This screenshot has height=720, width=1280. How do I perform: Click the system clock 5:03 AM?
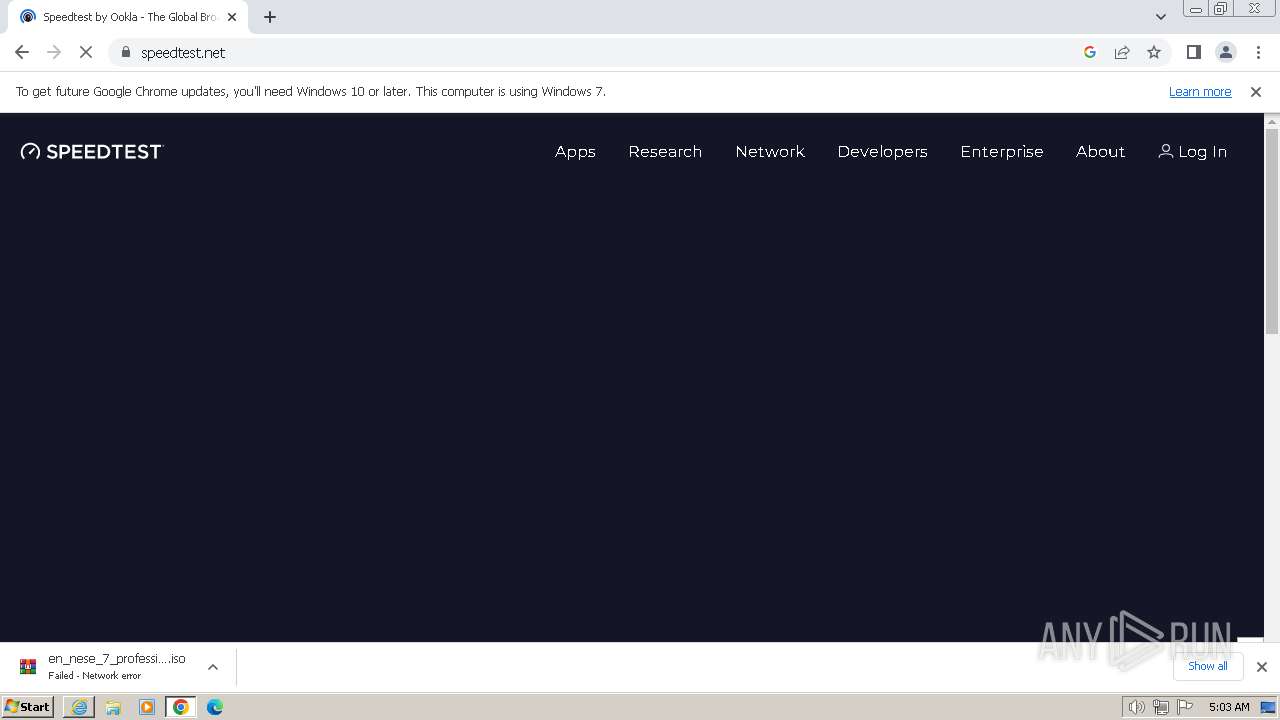(1229, 707)
